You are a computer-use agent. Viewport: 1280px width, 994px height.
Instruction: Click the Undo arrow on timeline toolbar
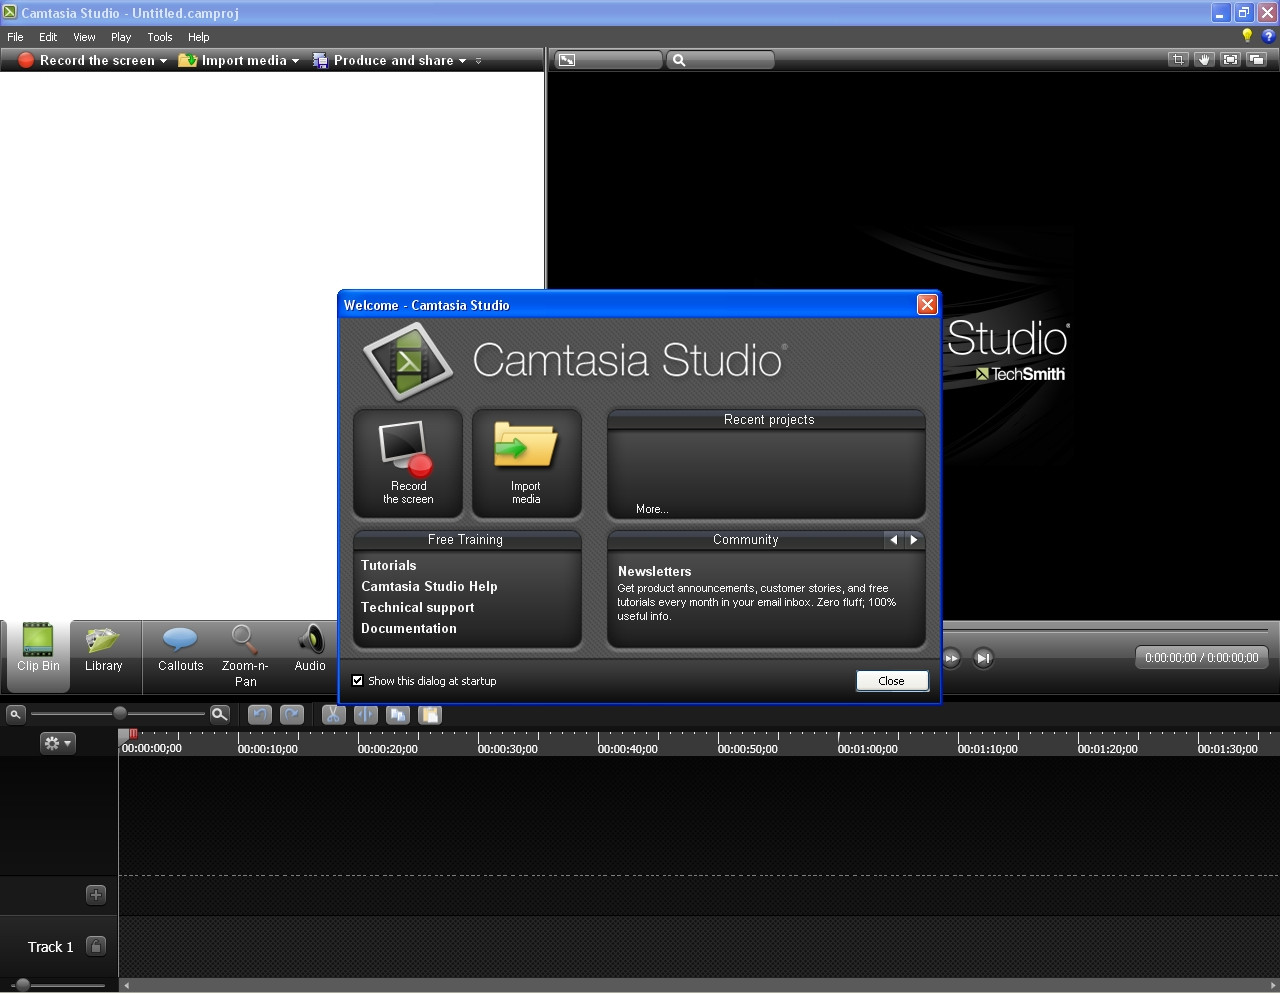(260, 715)
